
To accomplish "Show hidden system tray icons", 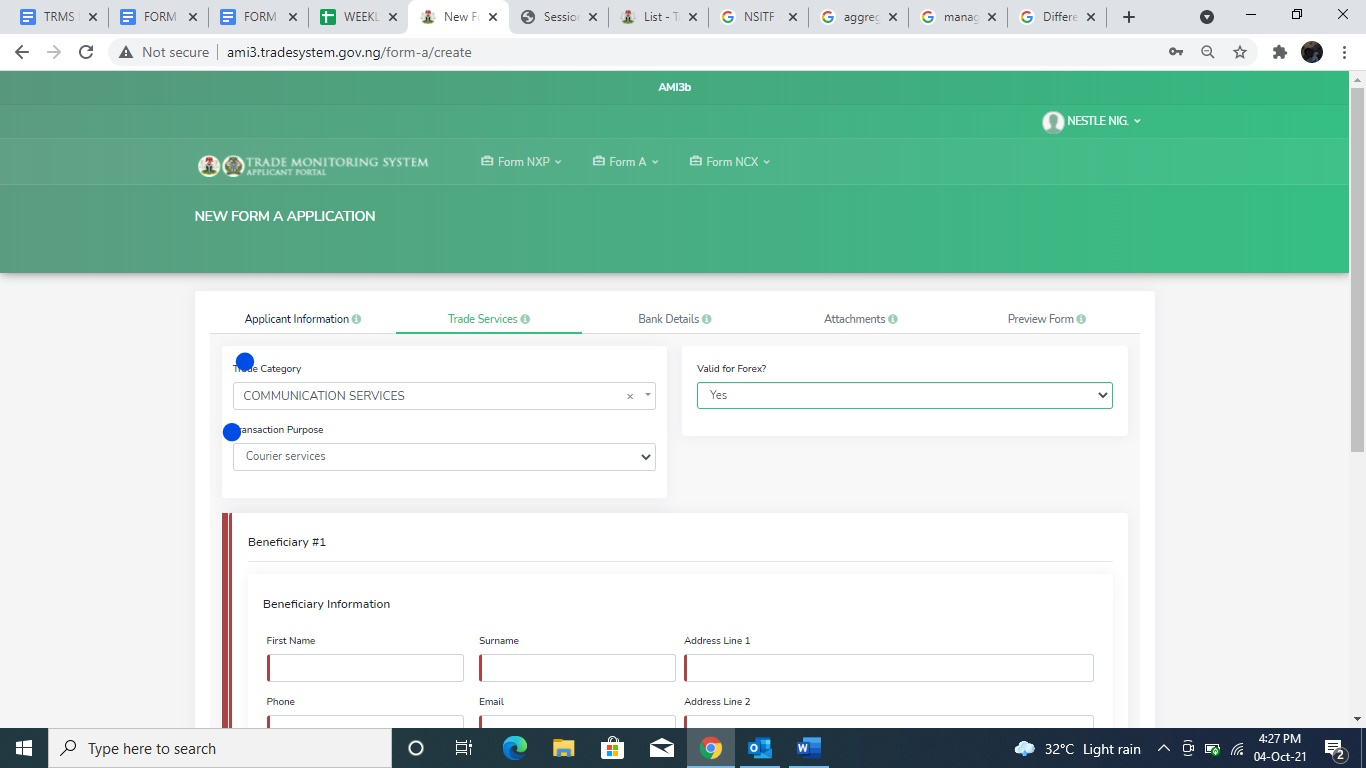I will (x=1163, y=748).
